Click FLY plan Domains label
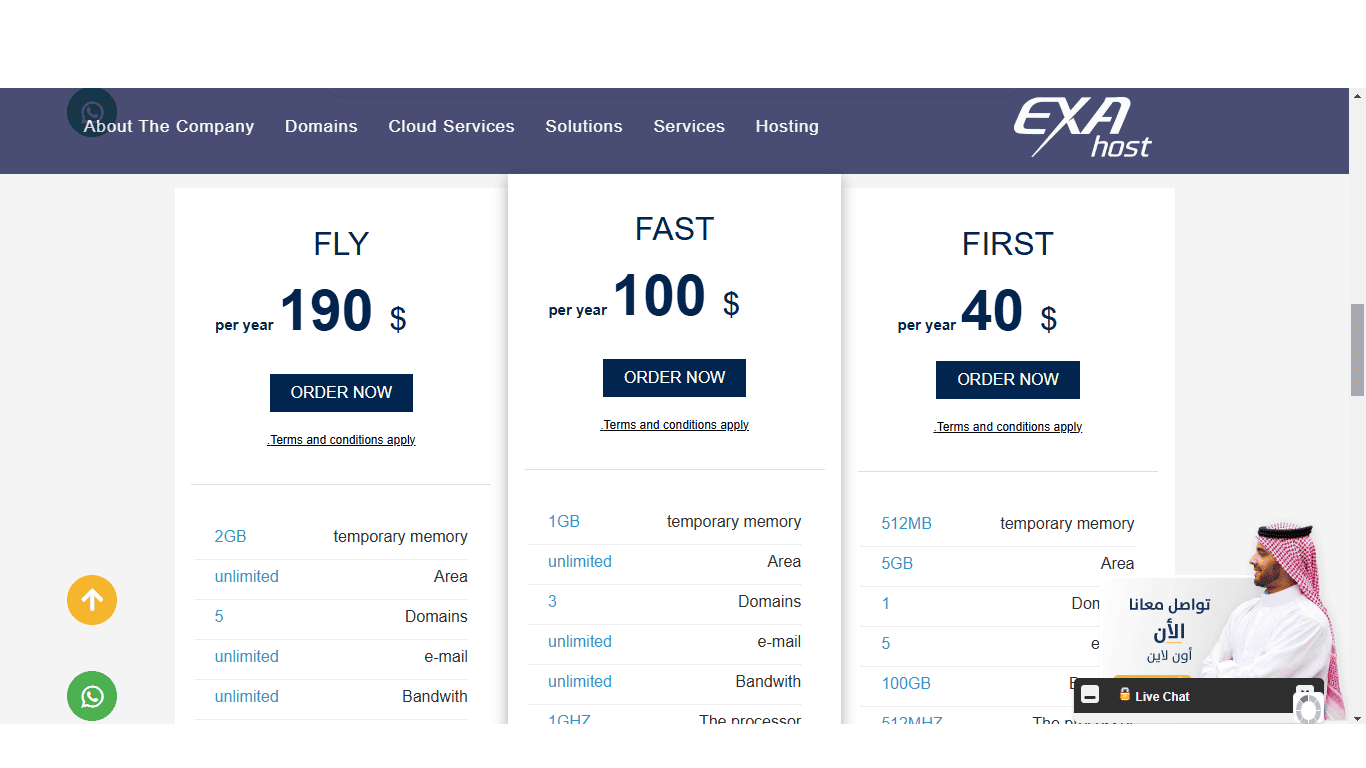 436,617
